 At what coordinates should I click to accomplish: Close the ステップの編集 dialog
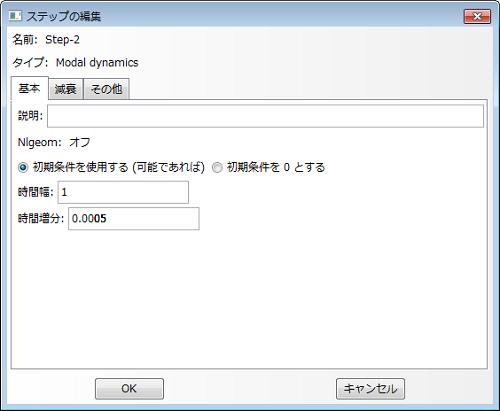point(477,16)
